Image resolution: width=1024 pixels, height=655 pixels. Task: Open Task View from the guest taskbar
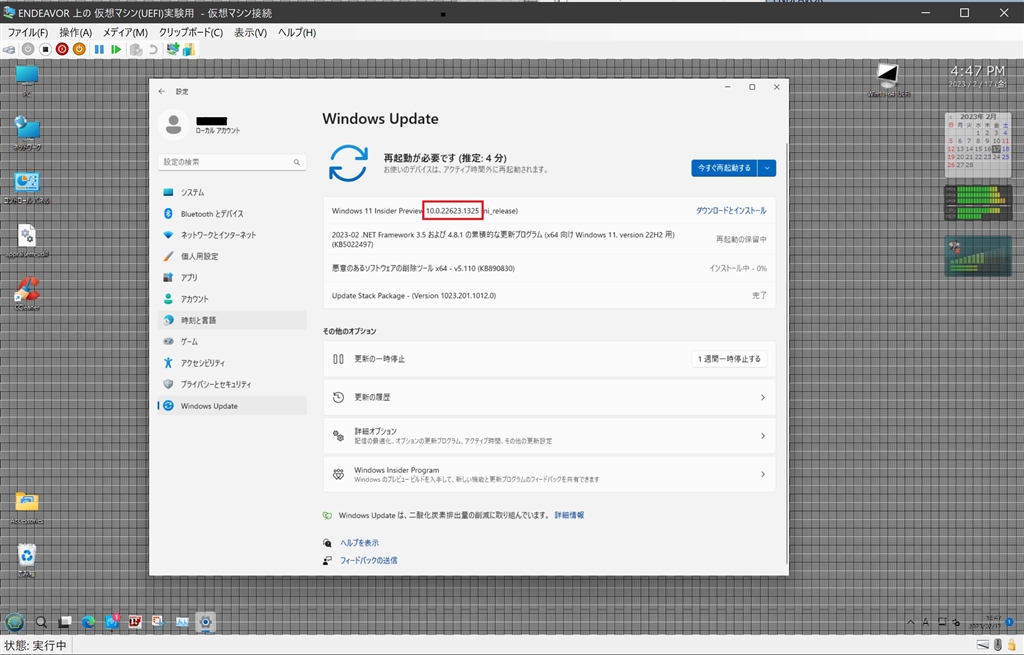[65, 622]
